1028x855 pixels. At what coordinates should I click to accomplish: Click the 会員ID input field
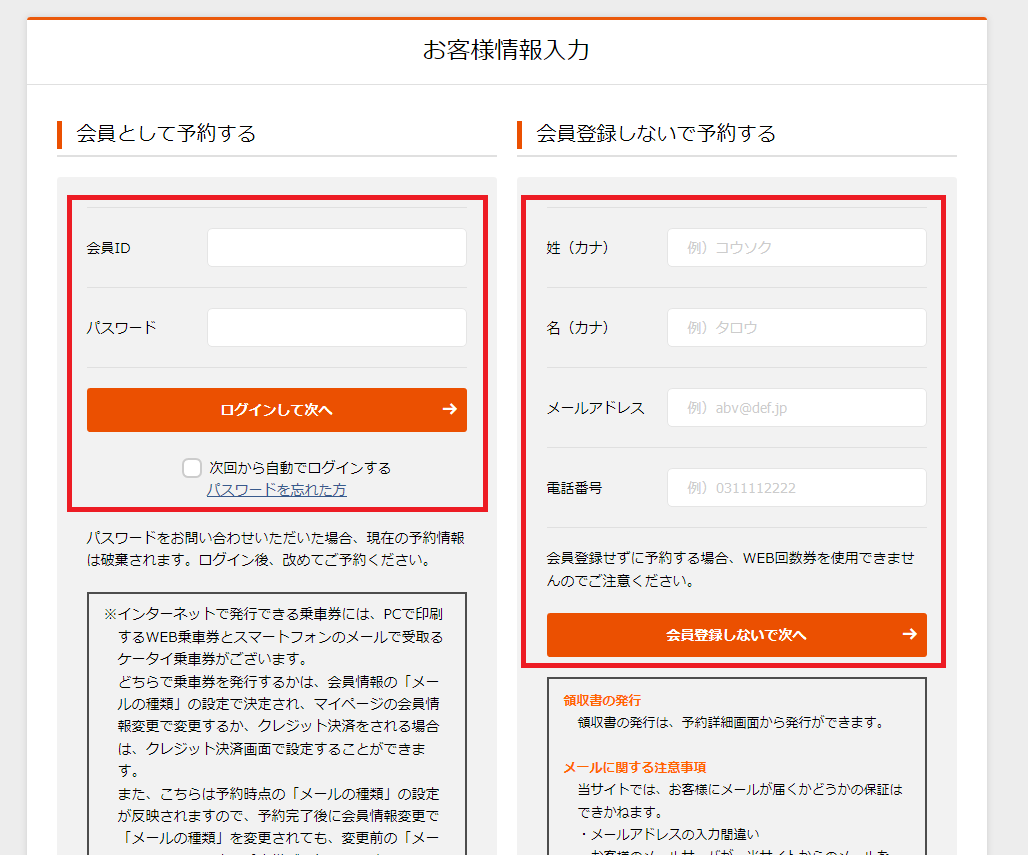click(x=337, y=247)
